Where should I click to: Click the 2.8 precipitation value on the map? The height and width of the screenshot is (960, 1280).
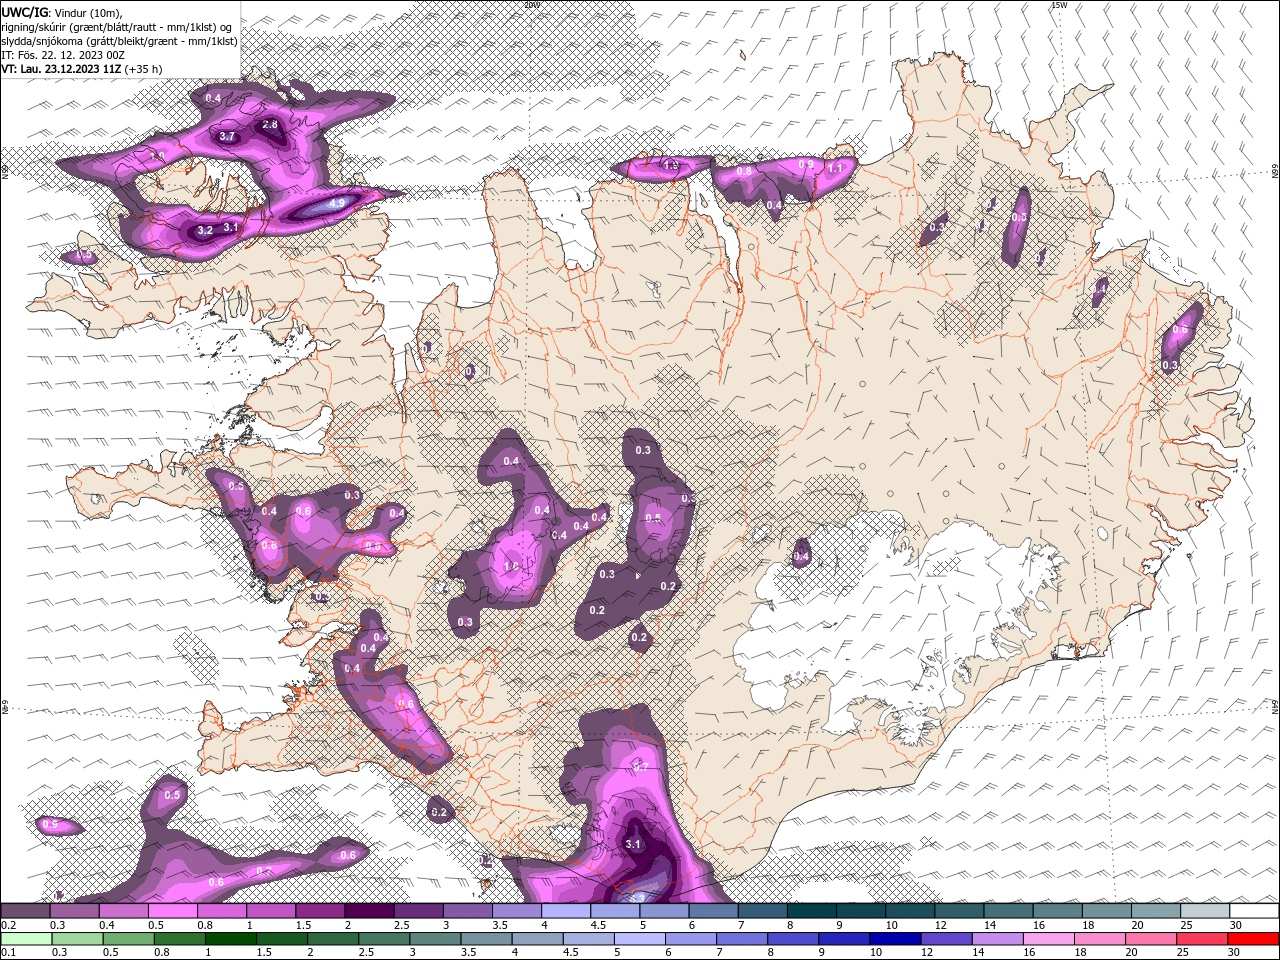269,124
